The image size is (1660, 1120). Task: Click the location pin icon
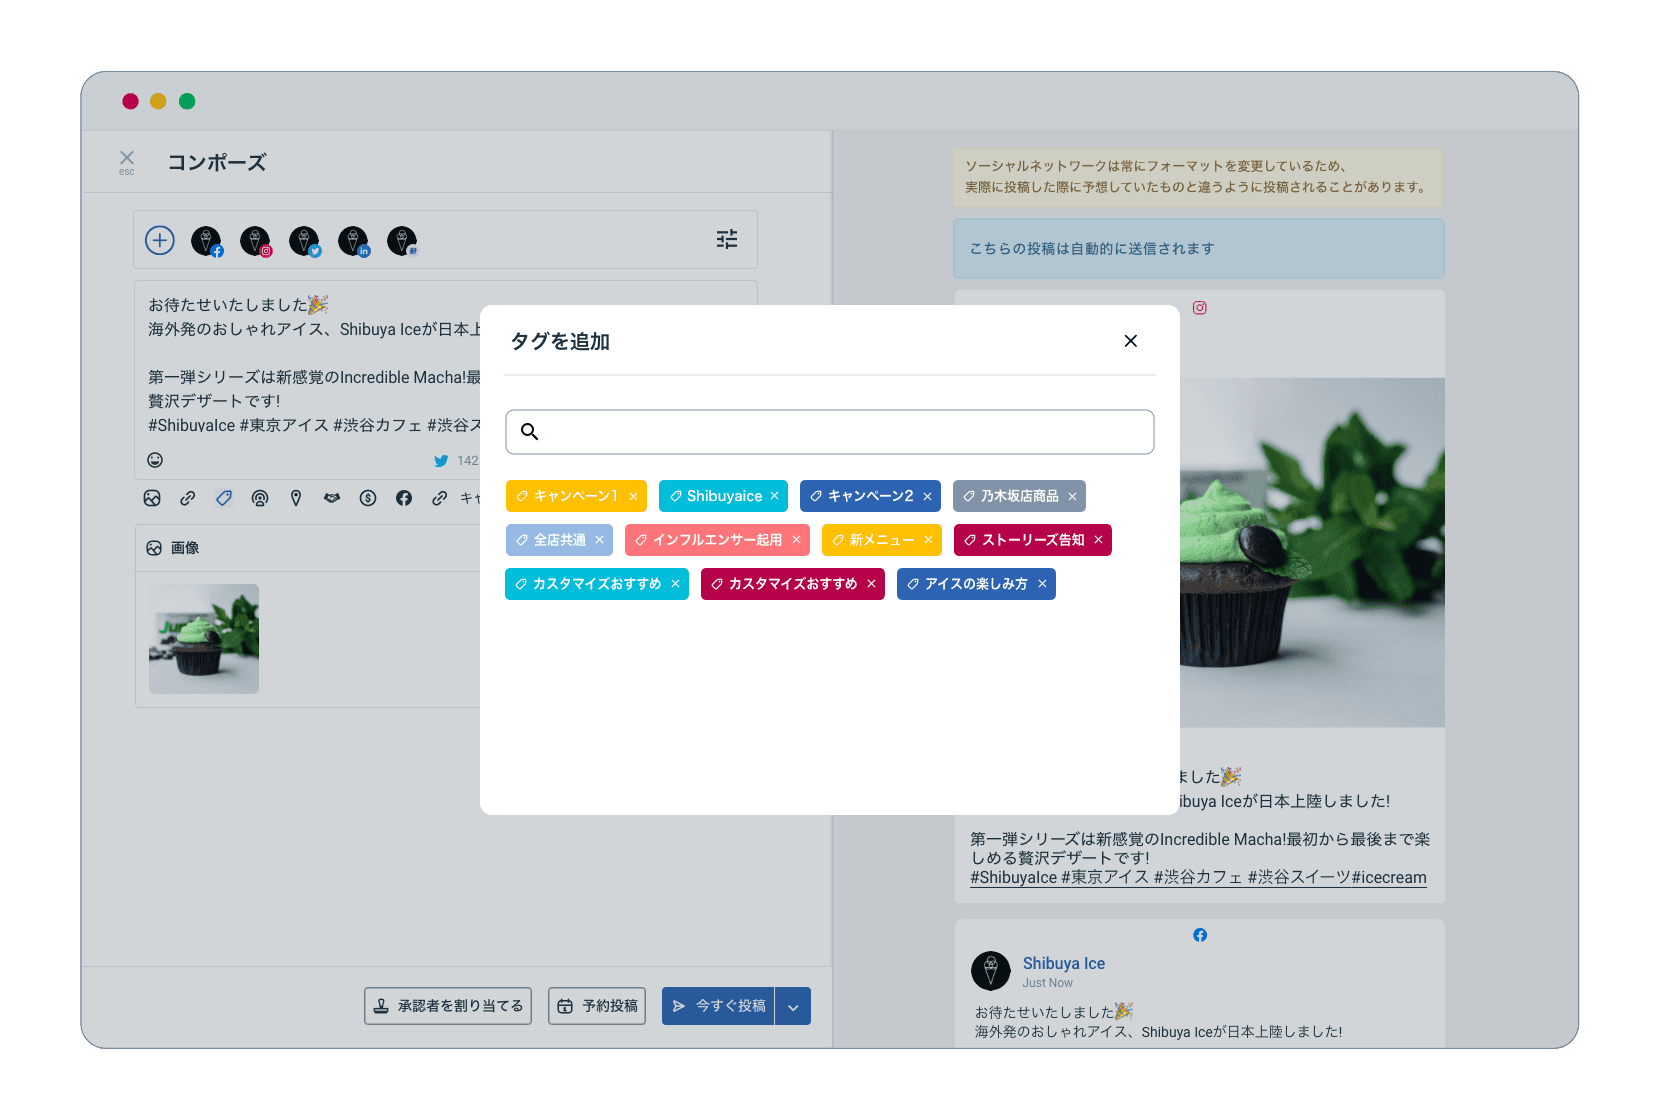tap(296, 498)
